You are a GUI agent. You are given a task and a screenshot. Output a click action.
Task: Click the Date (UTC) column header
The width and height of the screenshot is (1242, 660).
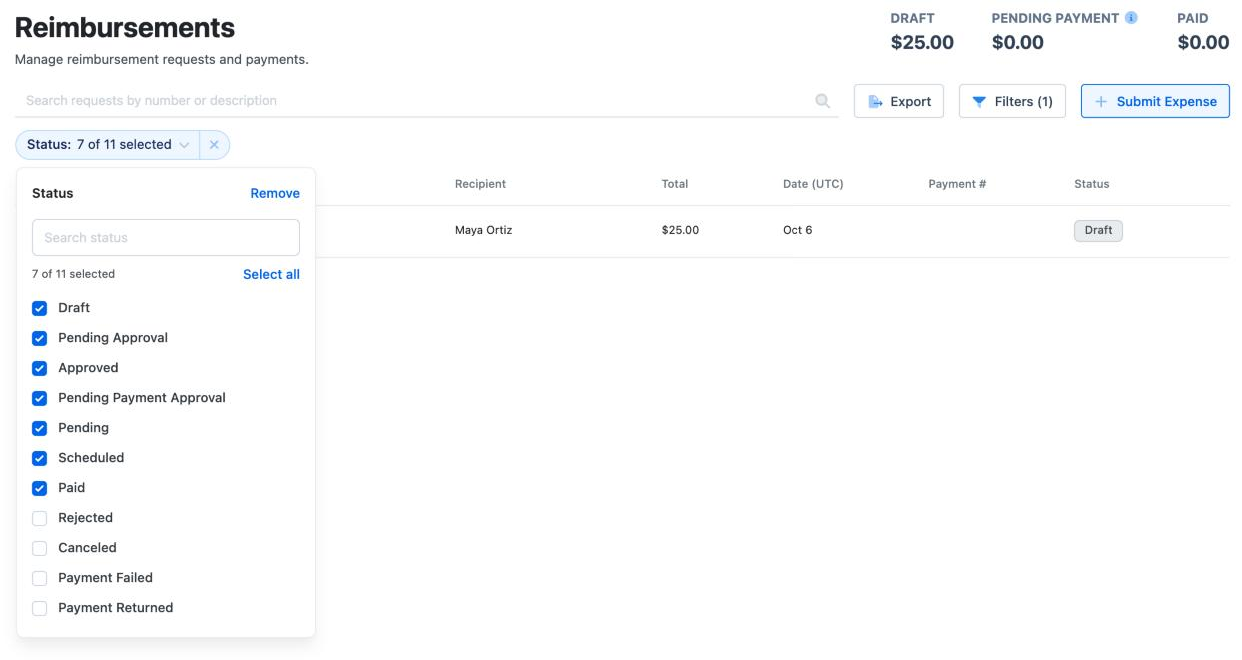(813, 184)
